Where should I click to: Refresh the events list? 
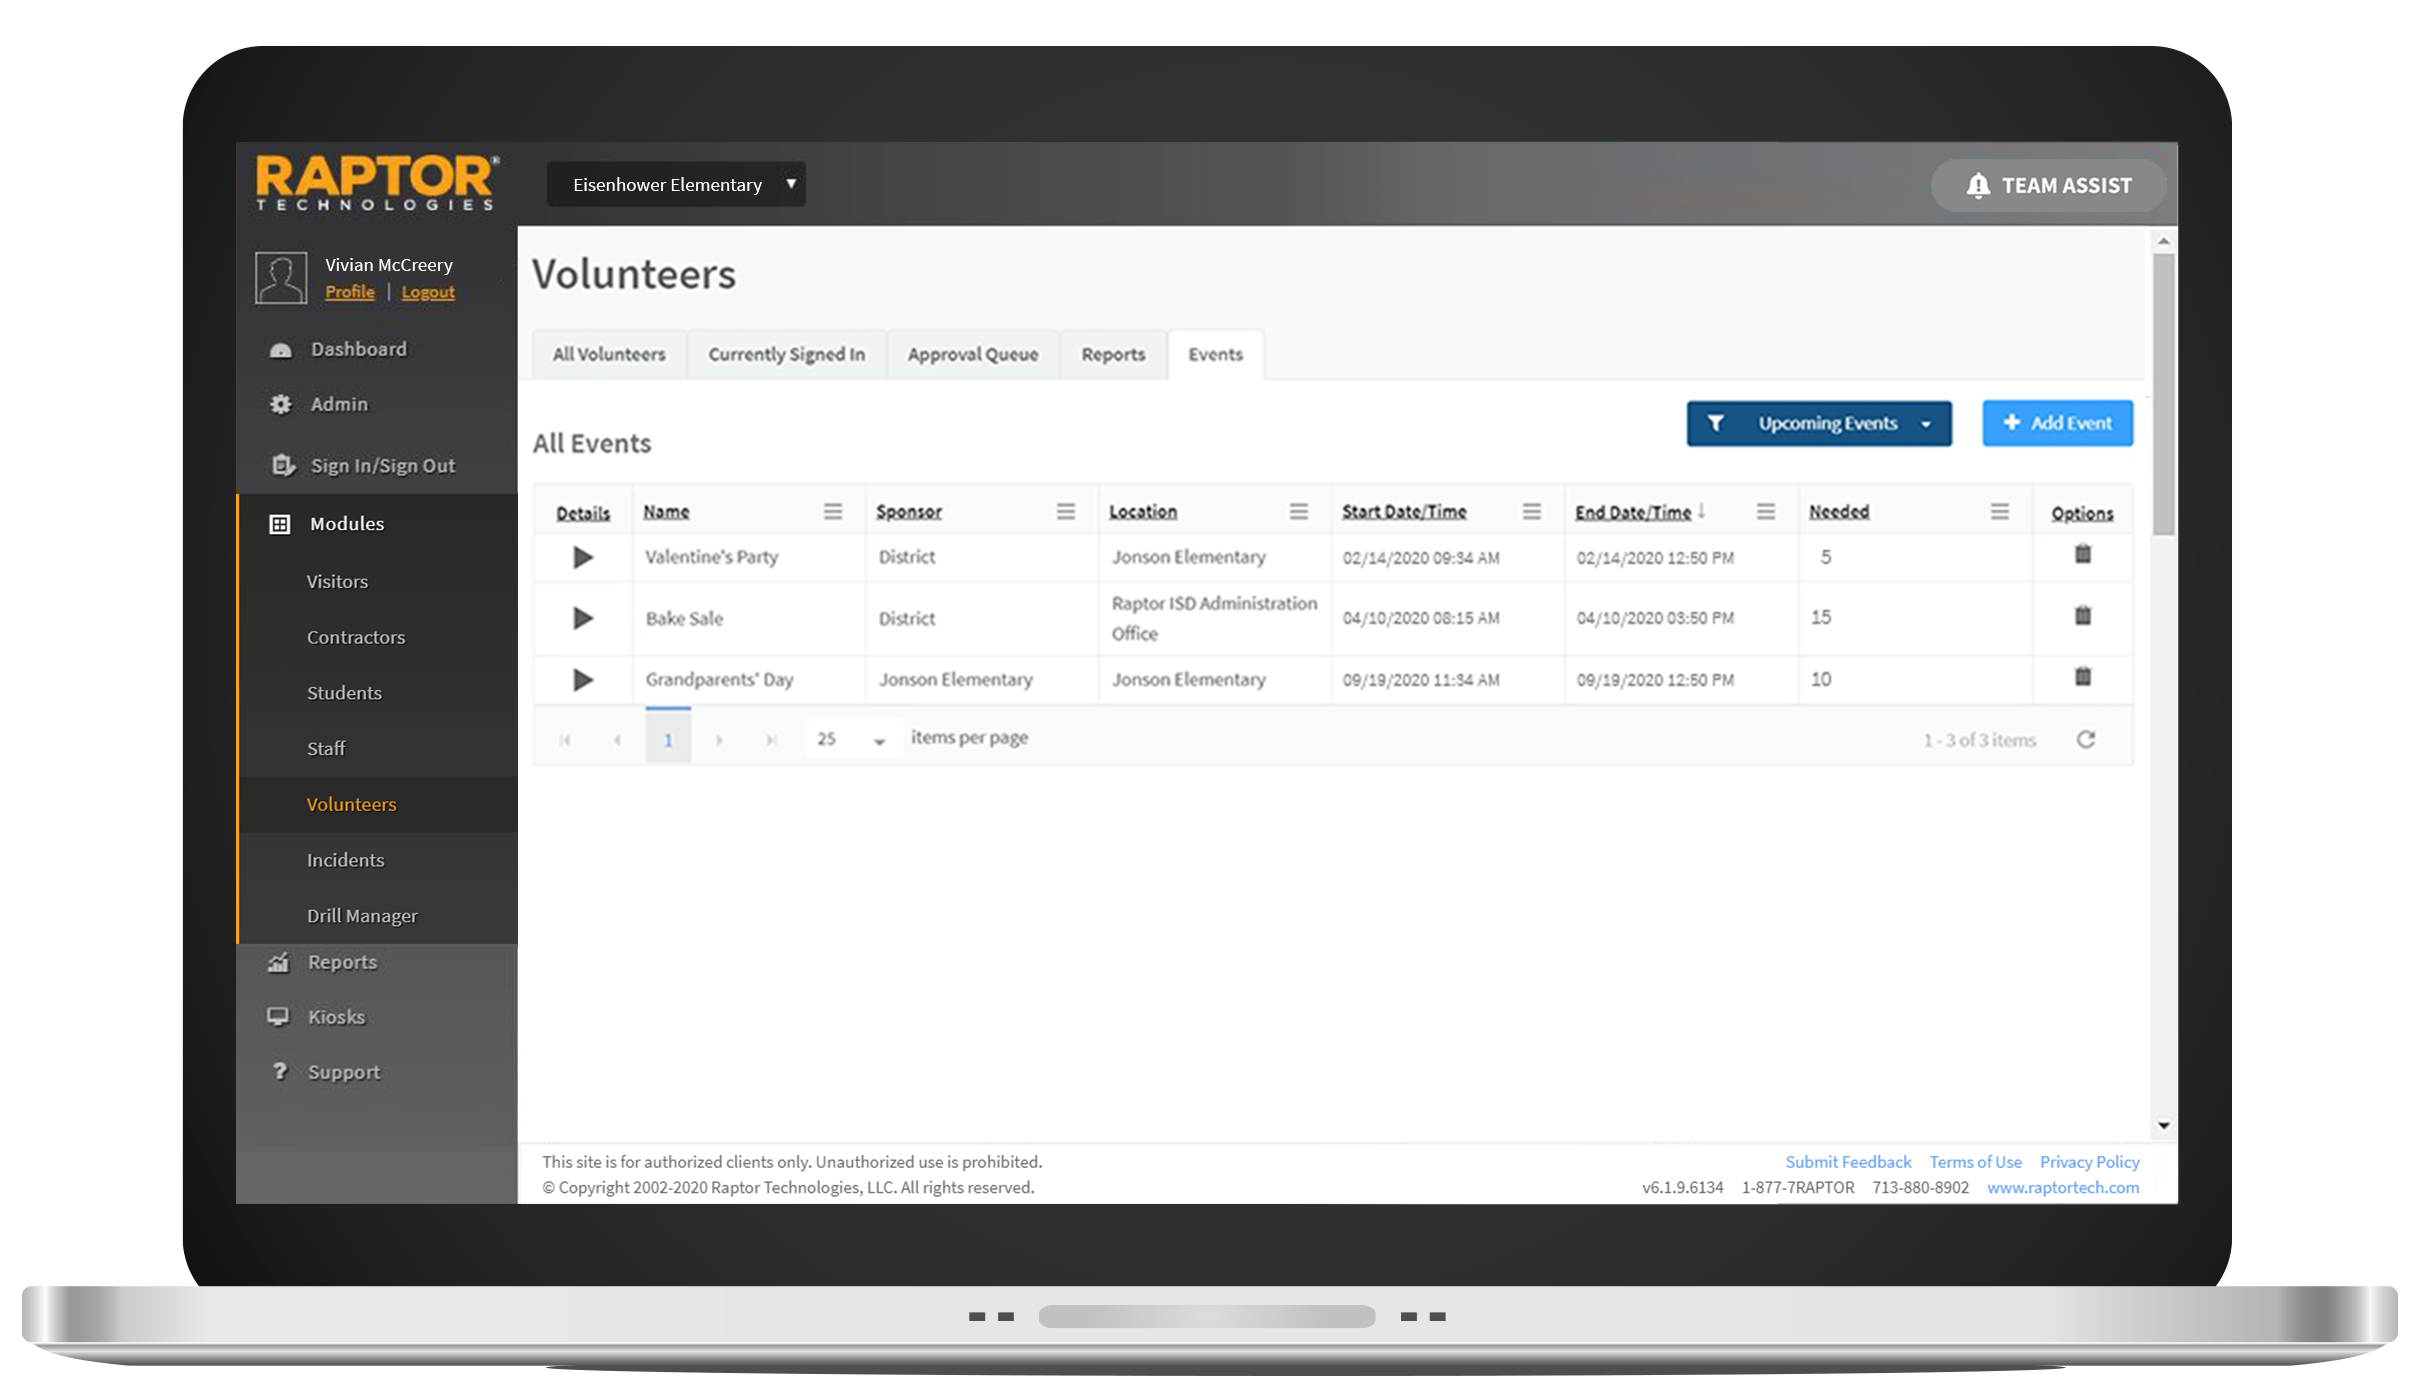(x=2087, y=739)
